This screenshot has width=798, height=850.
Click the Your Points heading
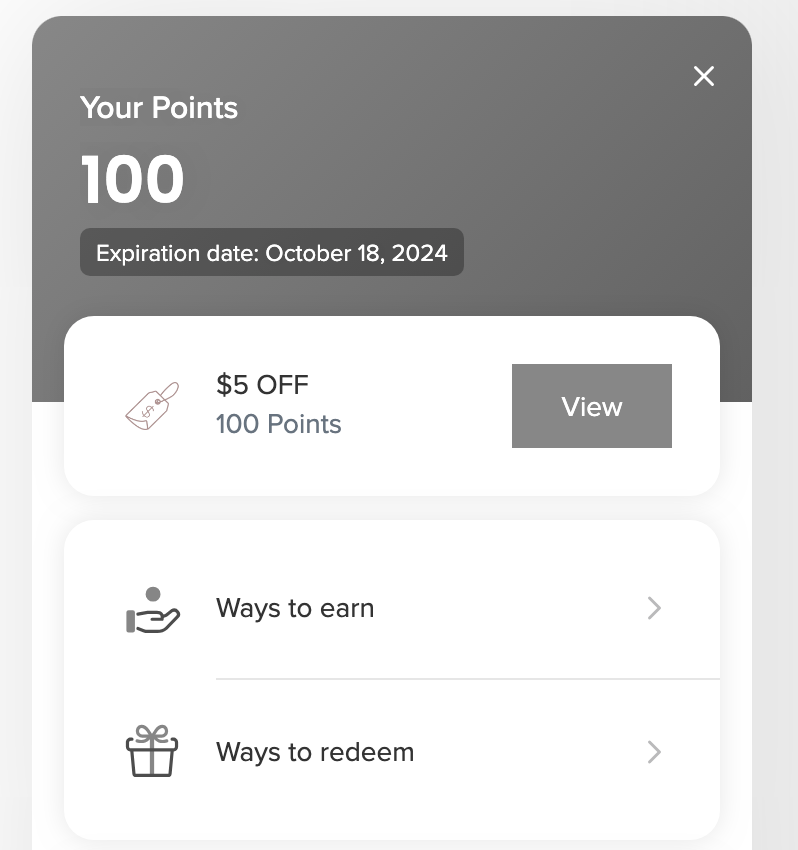pos(159,107)
